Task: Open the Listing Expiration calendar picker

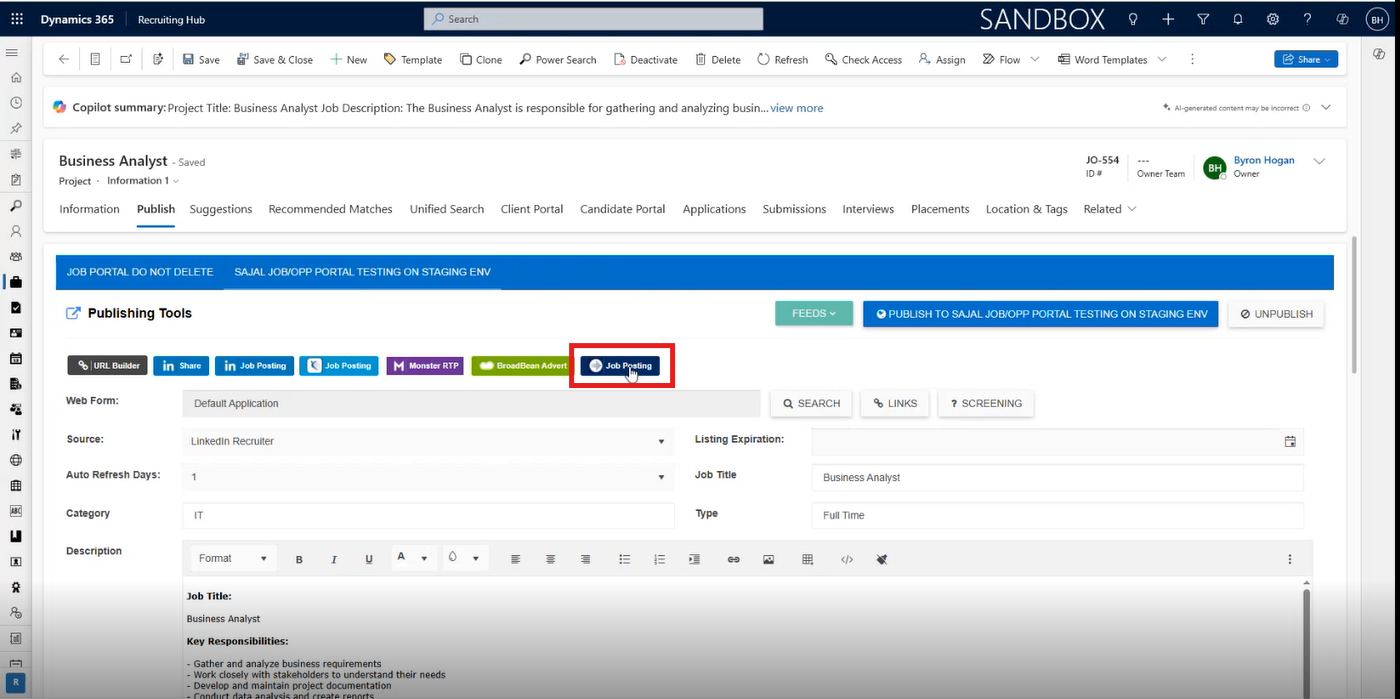Action: 1290,441
